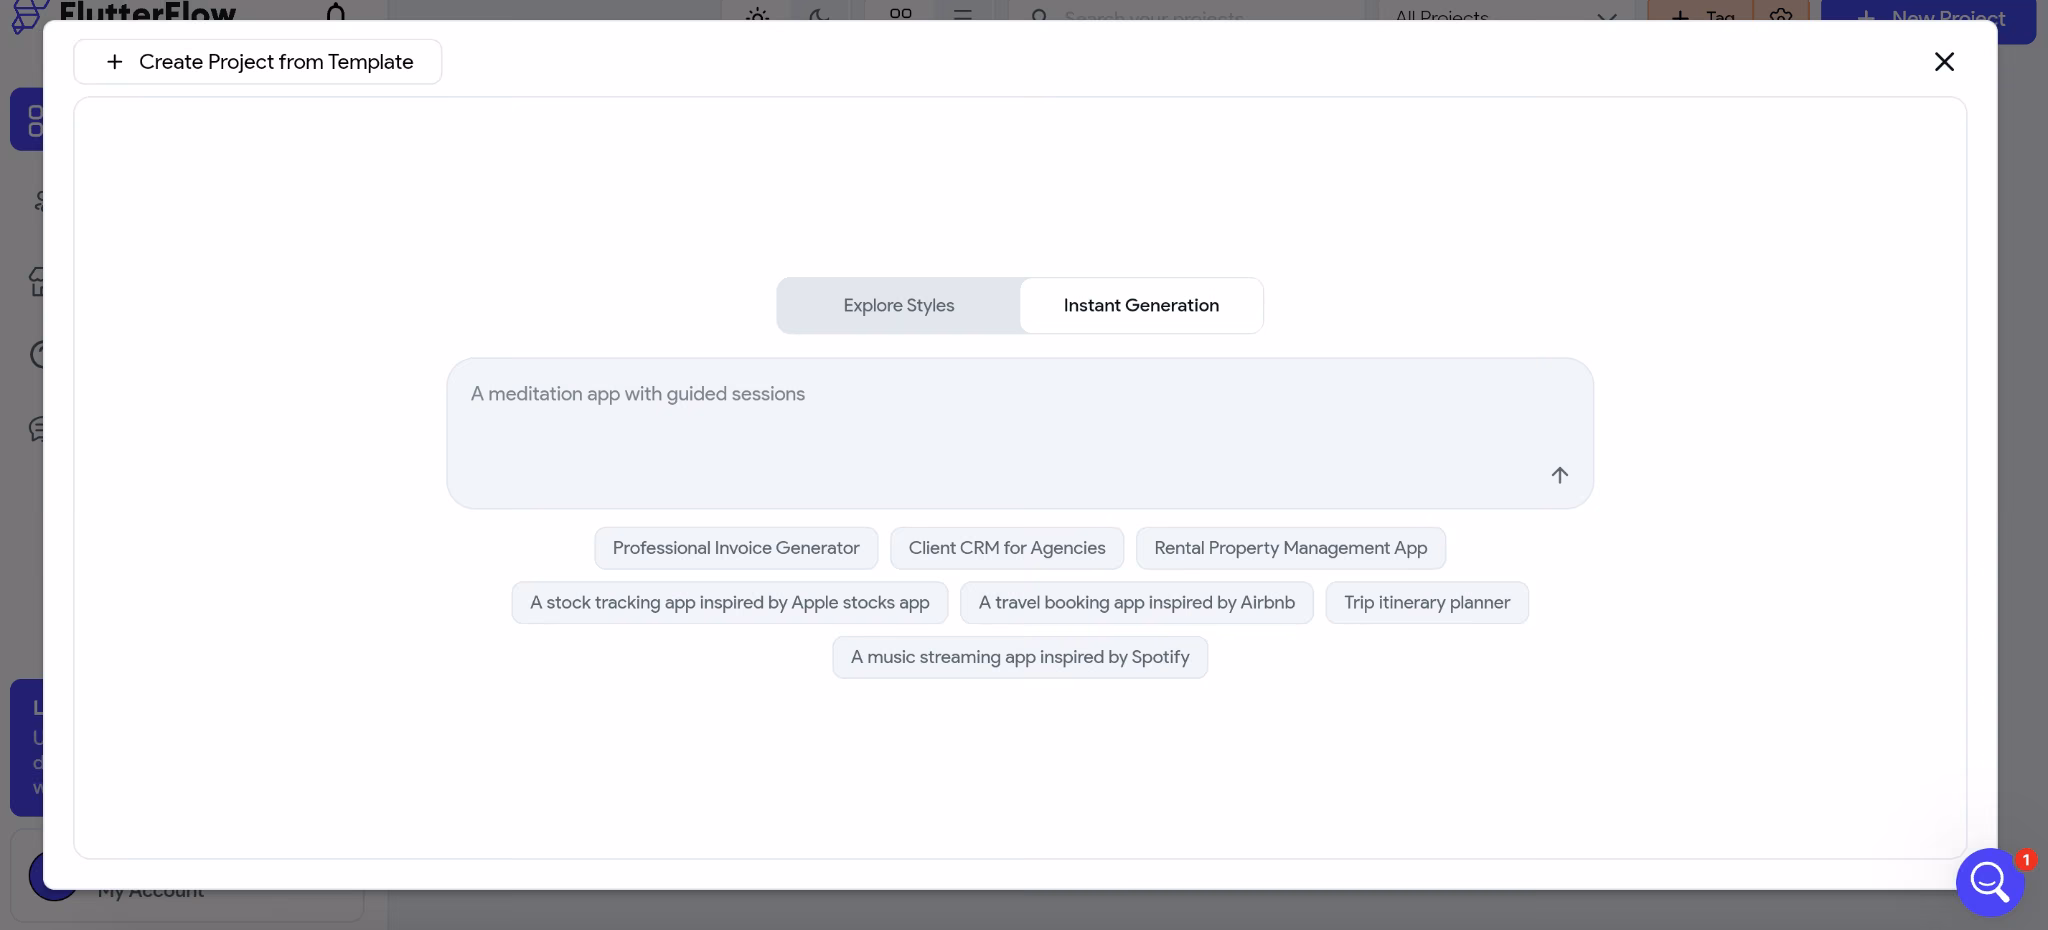Select the Instant Generation tab

pos(1141,305)
